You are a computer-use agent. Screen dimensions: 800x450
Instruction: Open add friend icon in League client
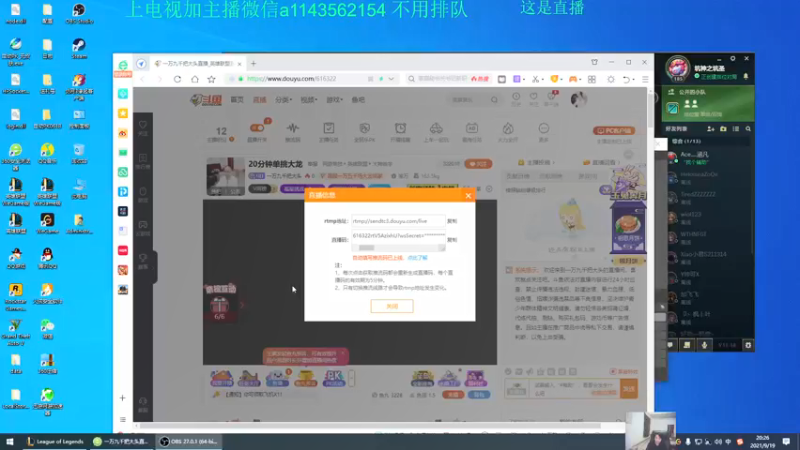click(x=711, y=129)
